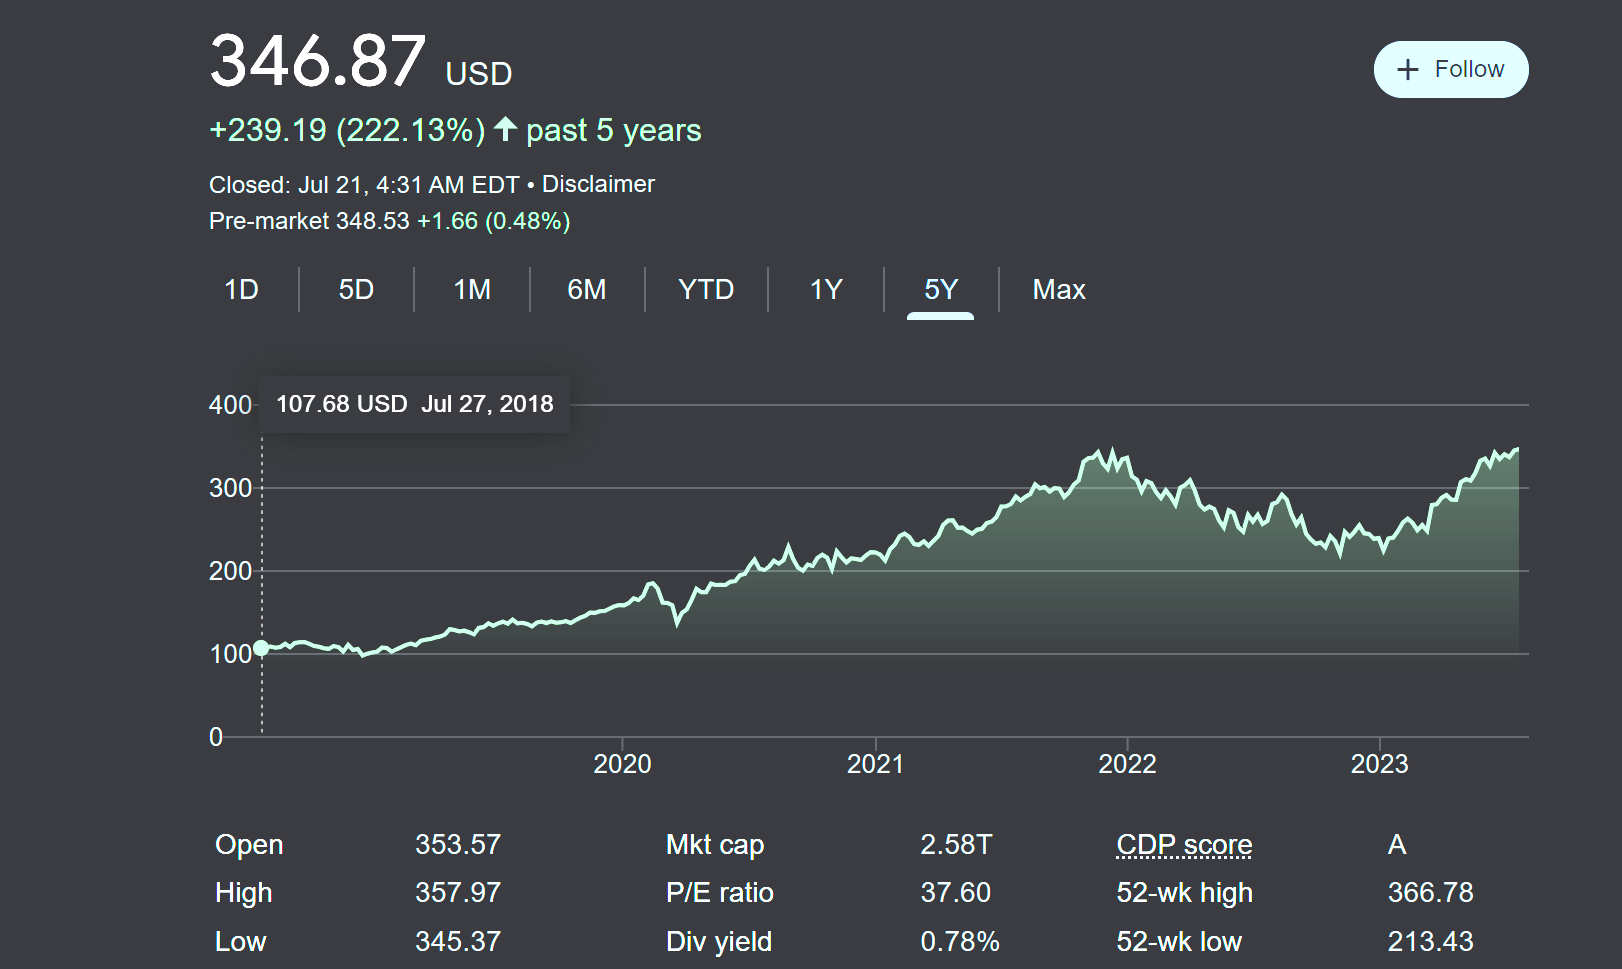Open the Max range tab
Viewport: 1622px width, 969px height.
[x=1059, y=290]
